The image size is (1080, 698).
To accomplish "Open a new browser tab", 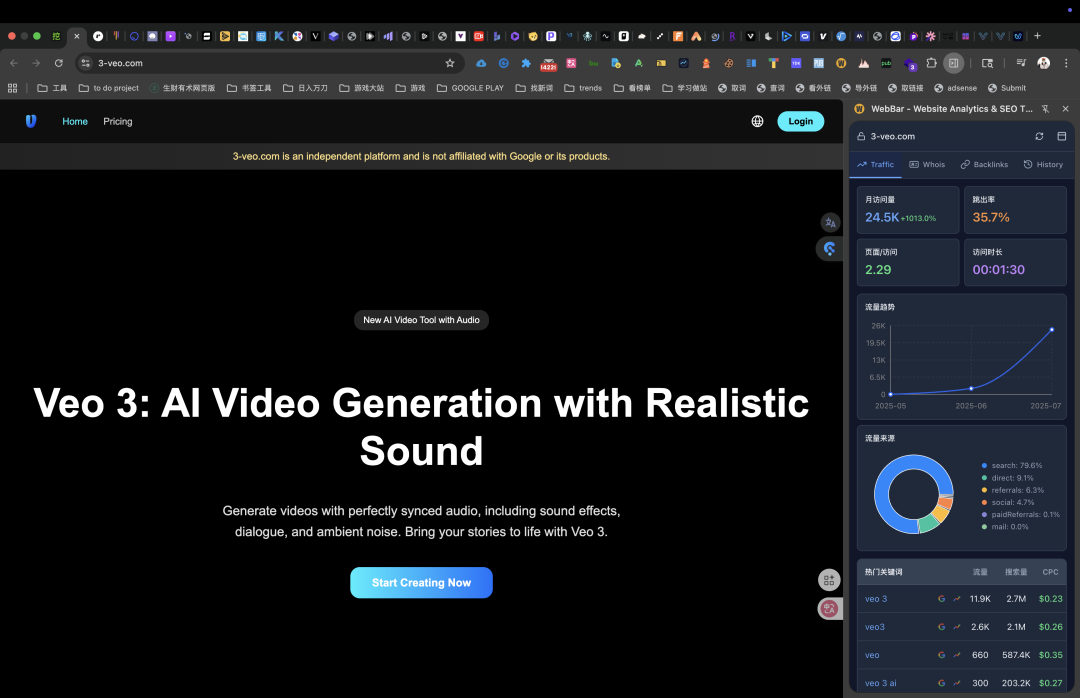I will 1037,36.
